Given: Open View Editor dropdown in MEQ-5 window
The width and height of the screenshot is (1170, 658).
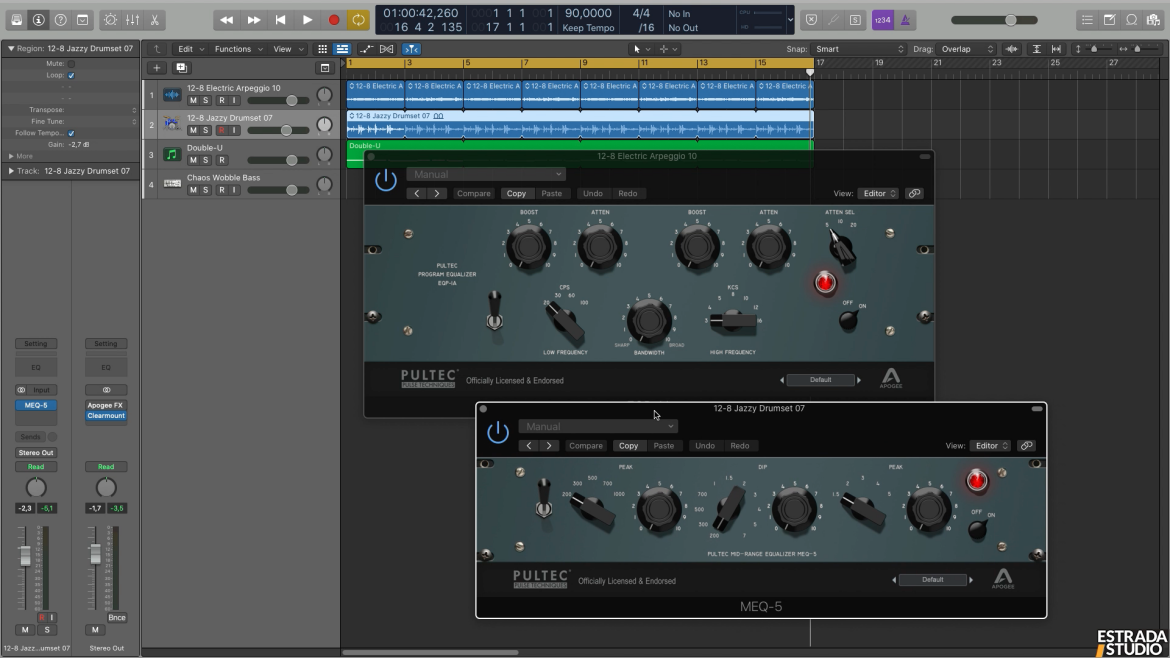Looking at the screenshot, I should (x=990, y=446).
